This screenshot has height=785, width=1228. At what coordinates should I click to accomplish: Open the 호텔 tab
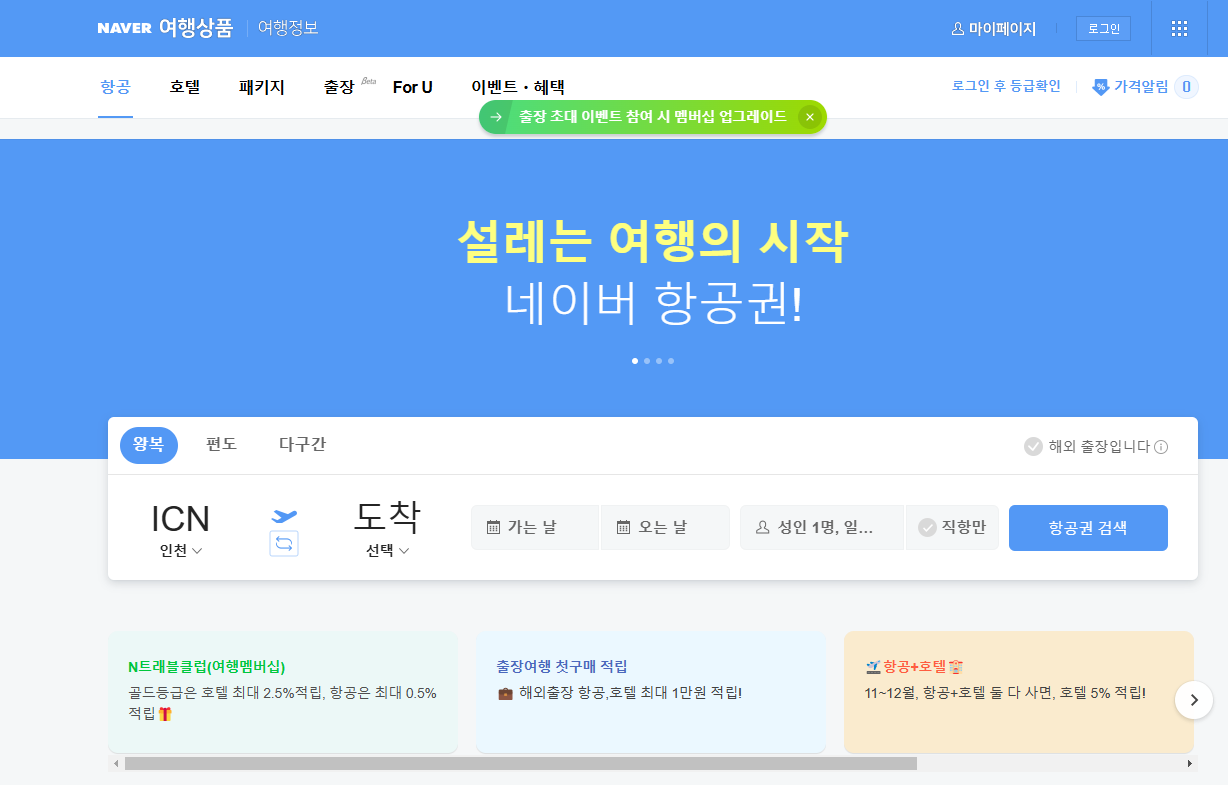(185, 87)
